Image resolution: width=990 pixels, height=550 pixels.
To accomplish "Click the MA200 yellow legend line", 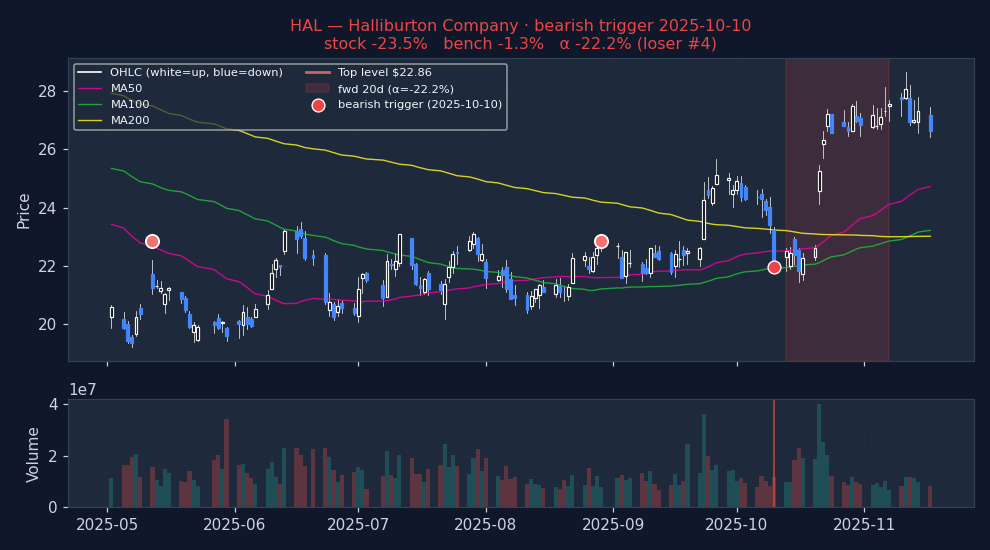I will tap(91, 120).
